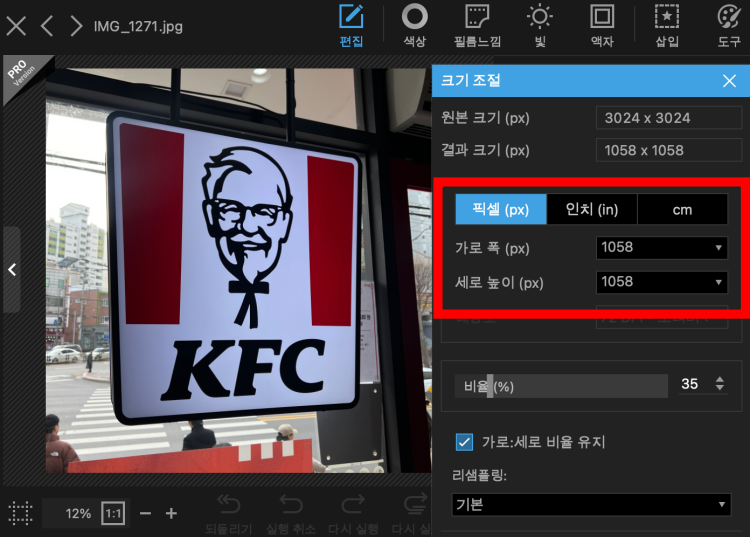Go to the previous image arrow
750x537 pixels.
point(46,26)
